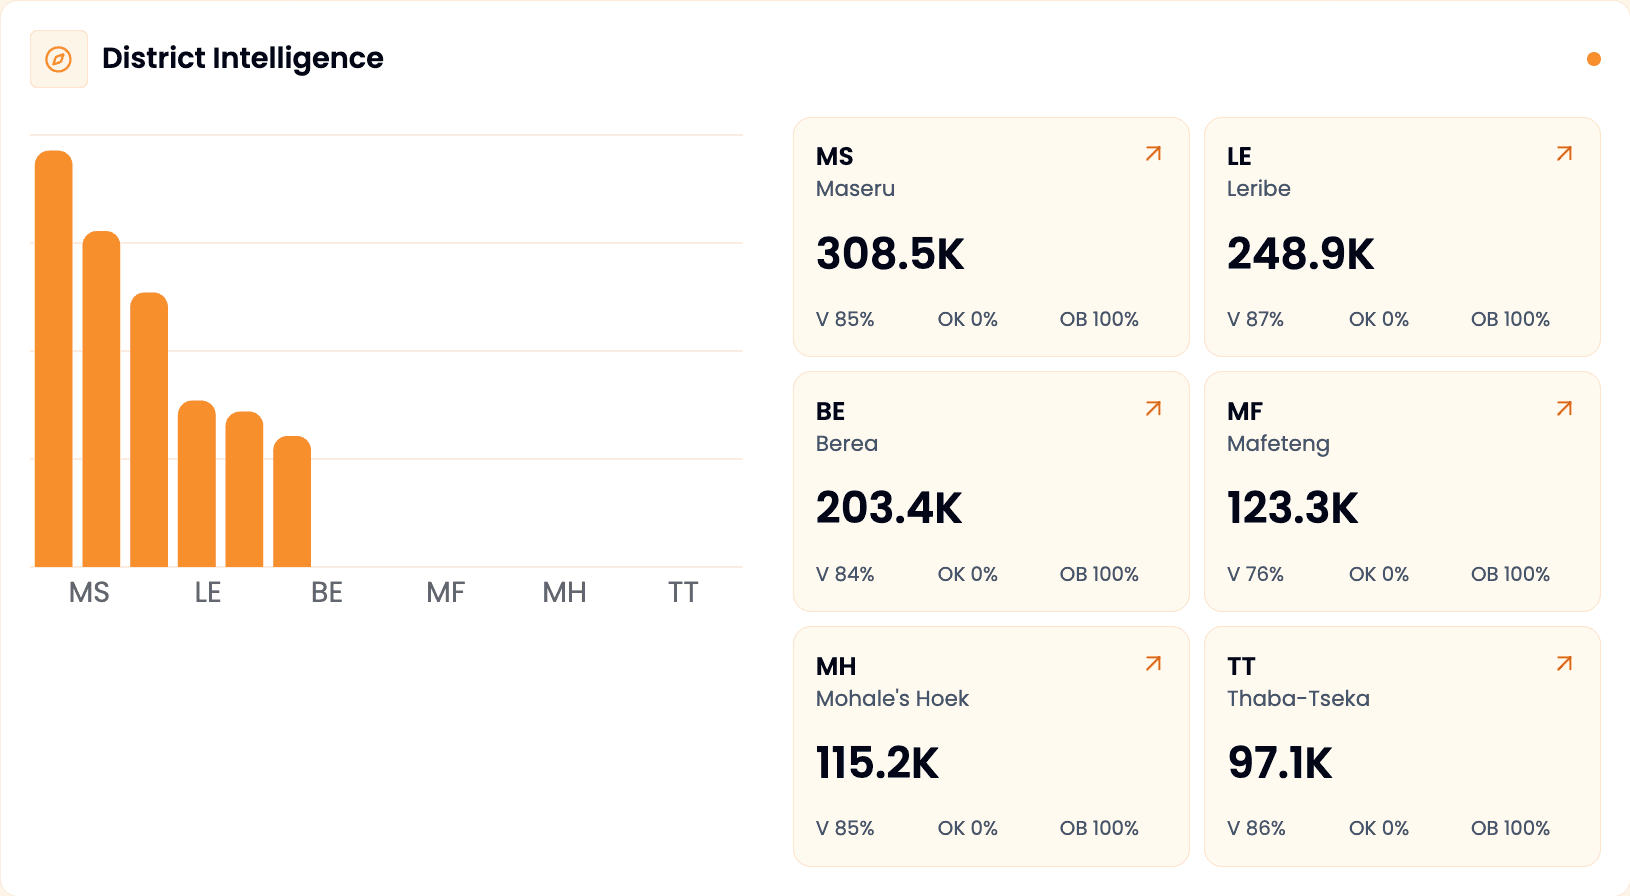Select the second tallest chart bar
Screen dimensions: 1630x896
[x=101, y=399]
